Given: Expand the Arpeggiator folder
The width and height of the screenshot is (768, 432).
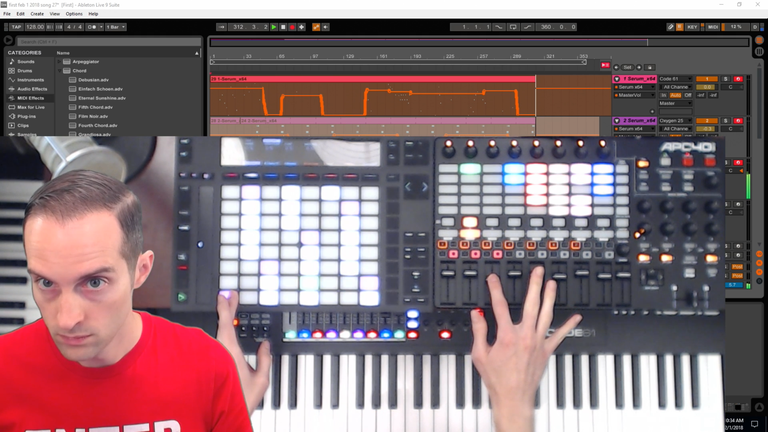Looking at the screenshot, I should [x=59, y=62].
